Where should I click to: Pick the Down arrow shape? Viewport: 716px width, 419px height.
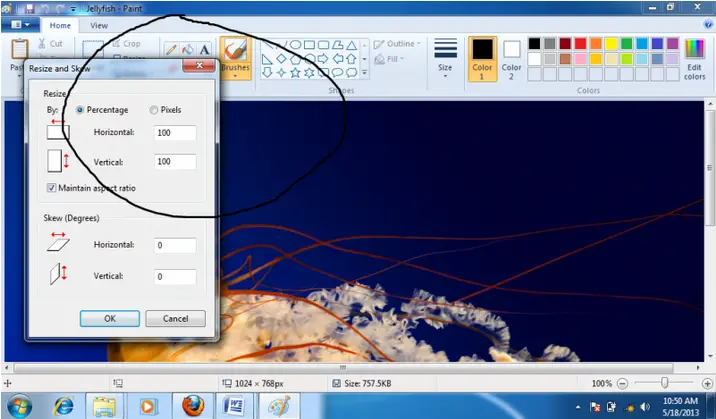coord(267,73)
